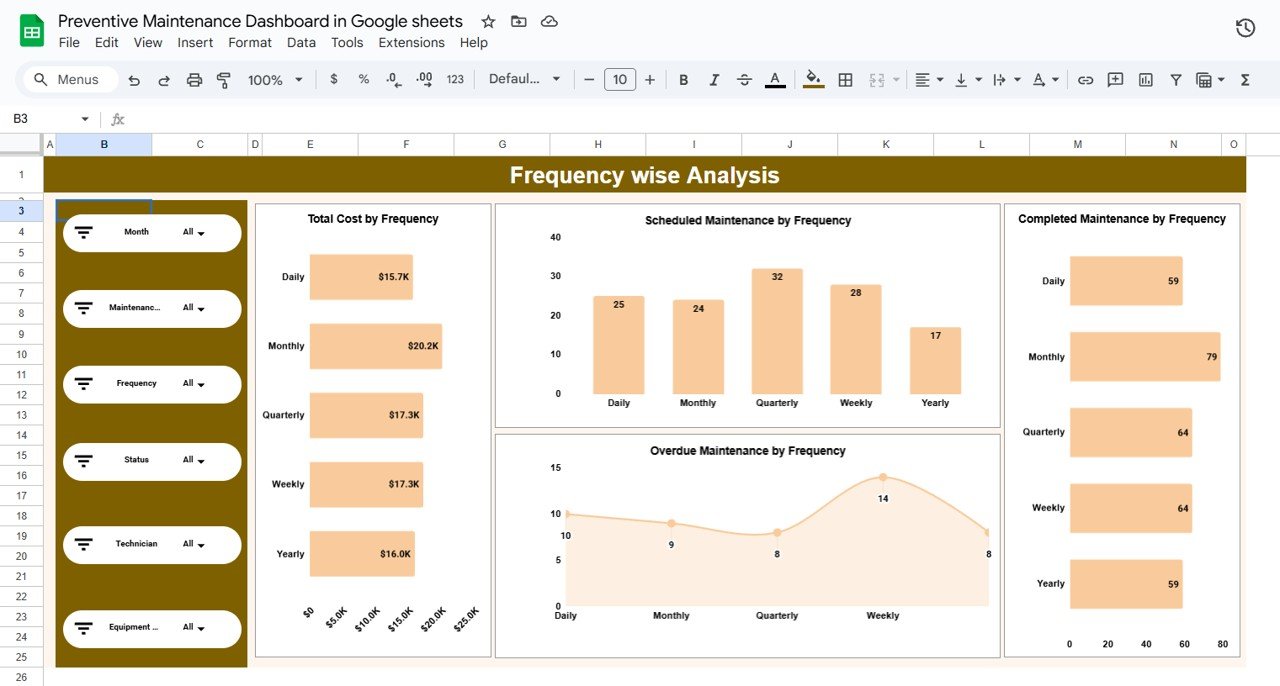The width and height of the screenshot is (1280, 686).
Task: Open the insert comment tool
Action: [x=1115, y=79]
